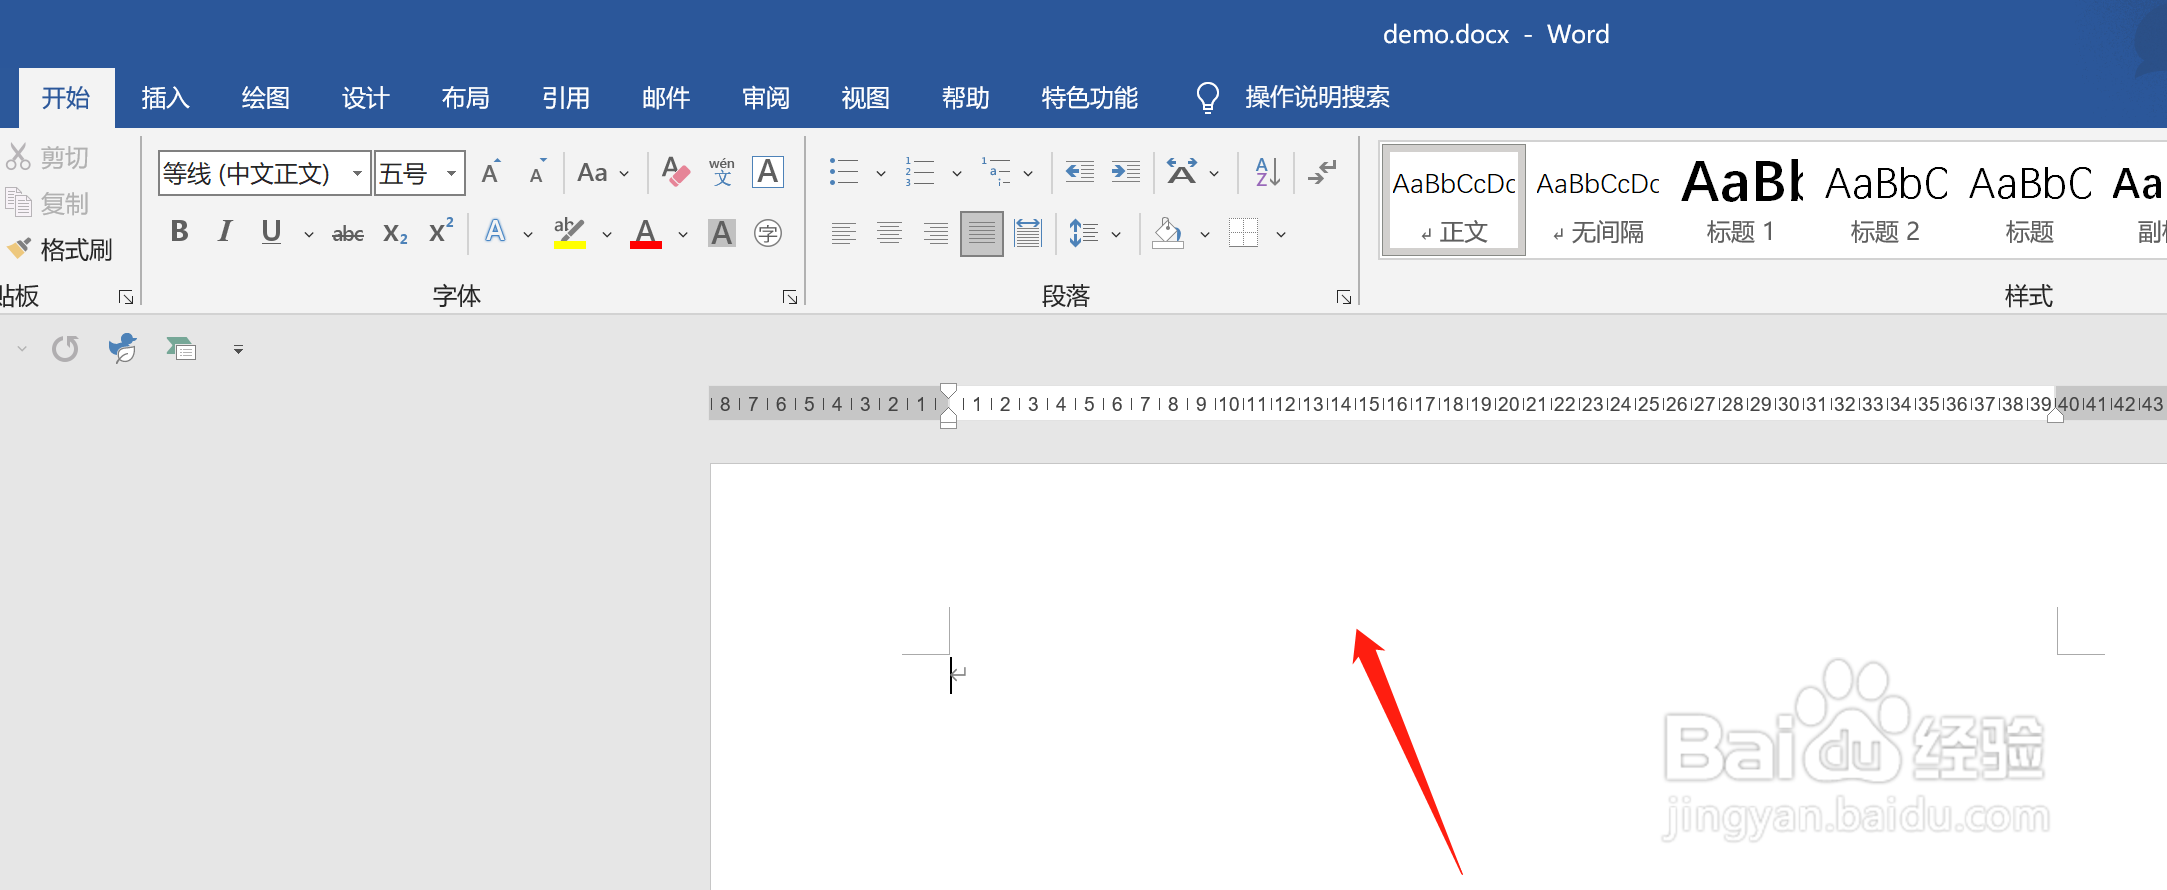The height and width of the screenshot is (890, 2167).
Task: Switch to 插入 tab
Action: pos(166,98)
